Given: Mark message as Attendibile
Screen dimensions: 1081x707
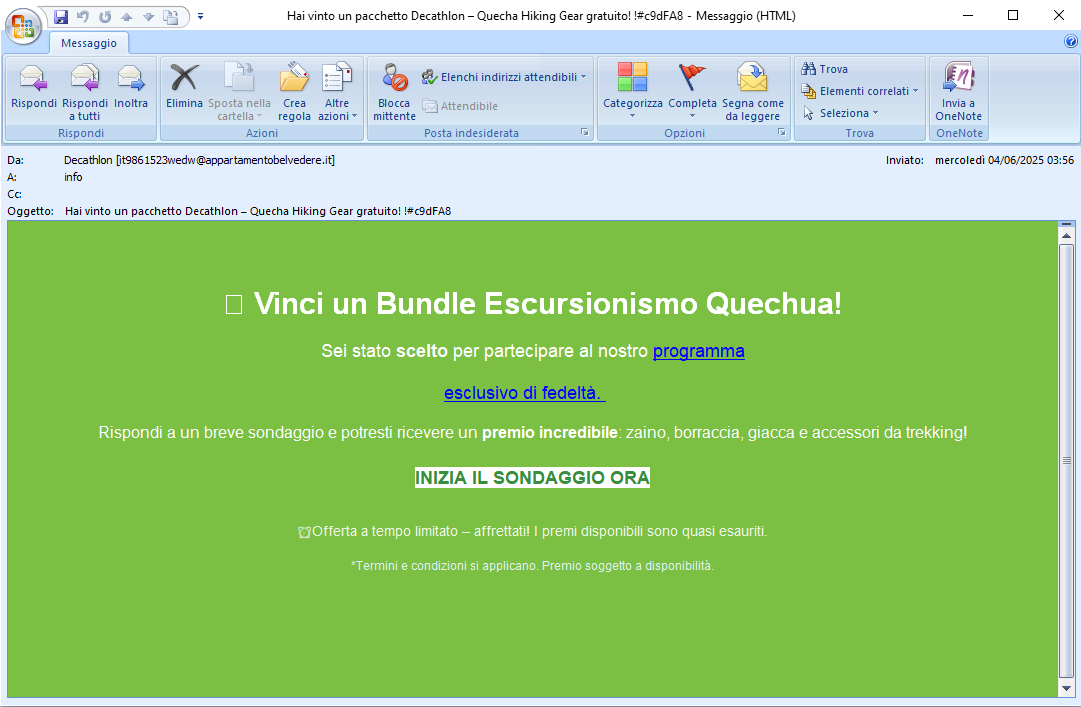Looking at the screenshot, I should tap(460, 106).
